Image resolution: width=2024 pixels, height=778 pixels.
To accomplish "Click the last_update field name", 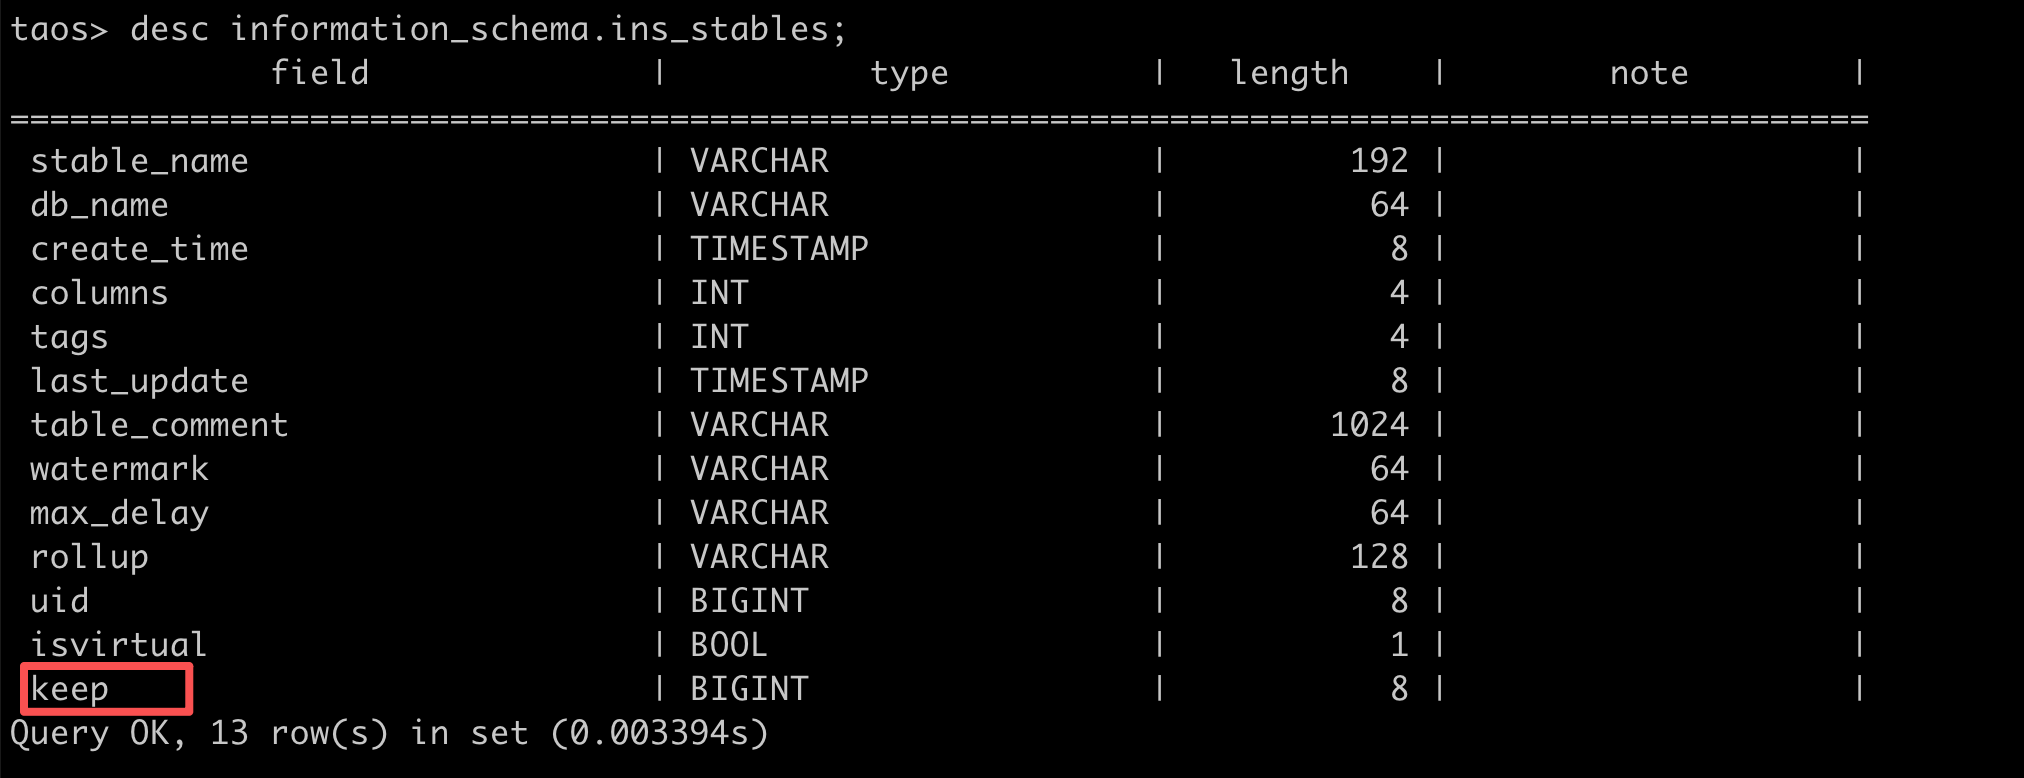I will pos(139,381).
